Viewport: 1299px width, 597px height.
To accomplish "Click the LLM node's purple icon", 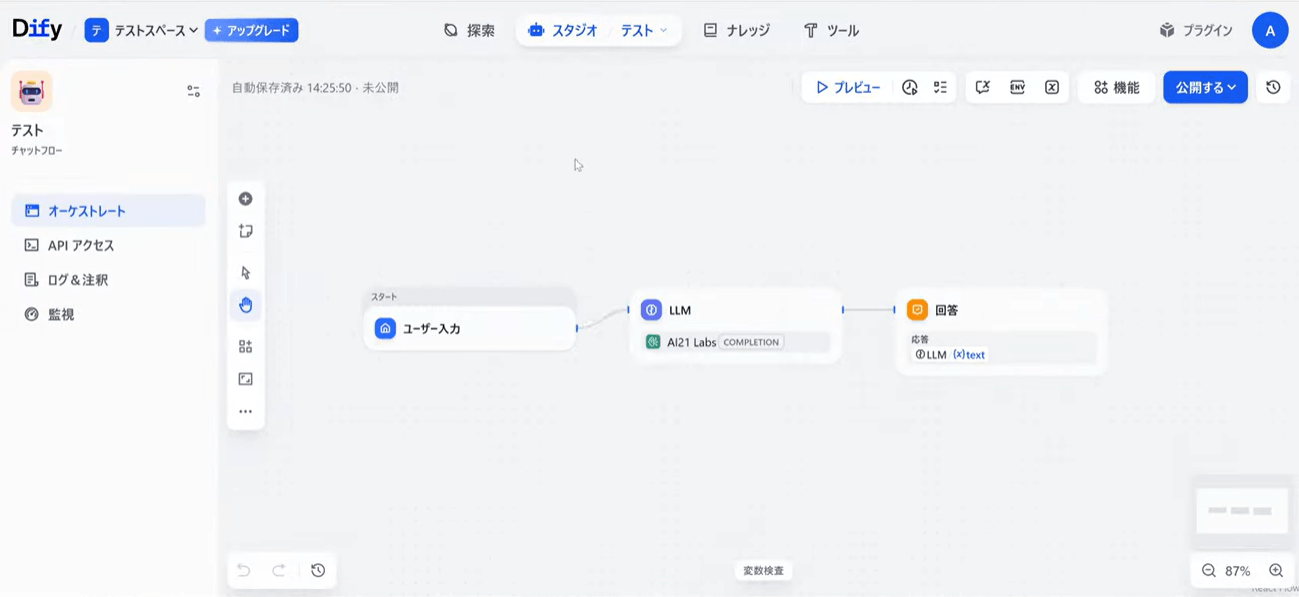I will click(651, 310).
